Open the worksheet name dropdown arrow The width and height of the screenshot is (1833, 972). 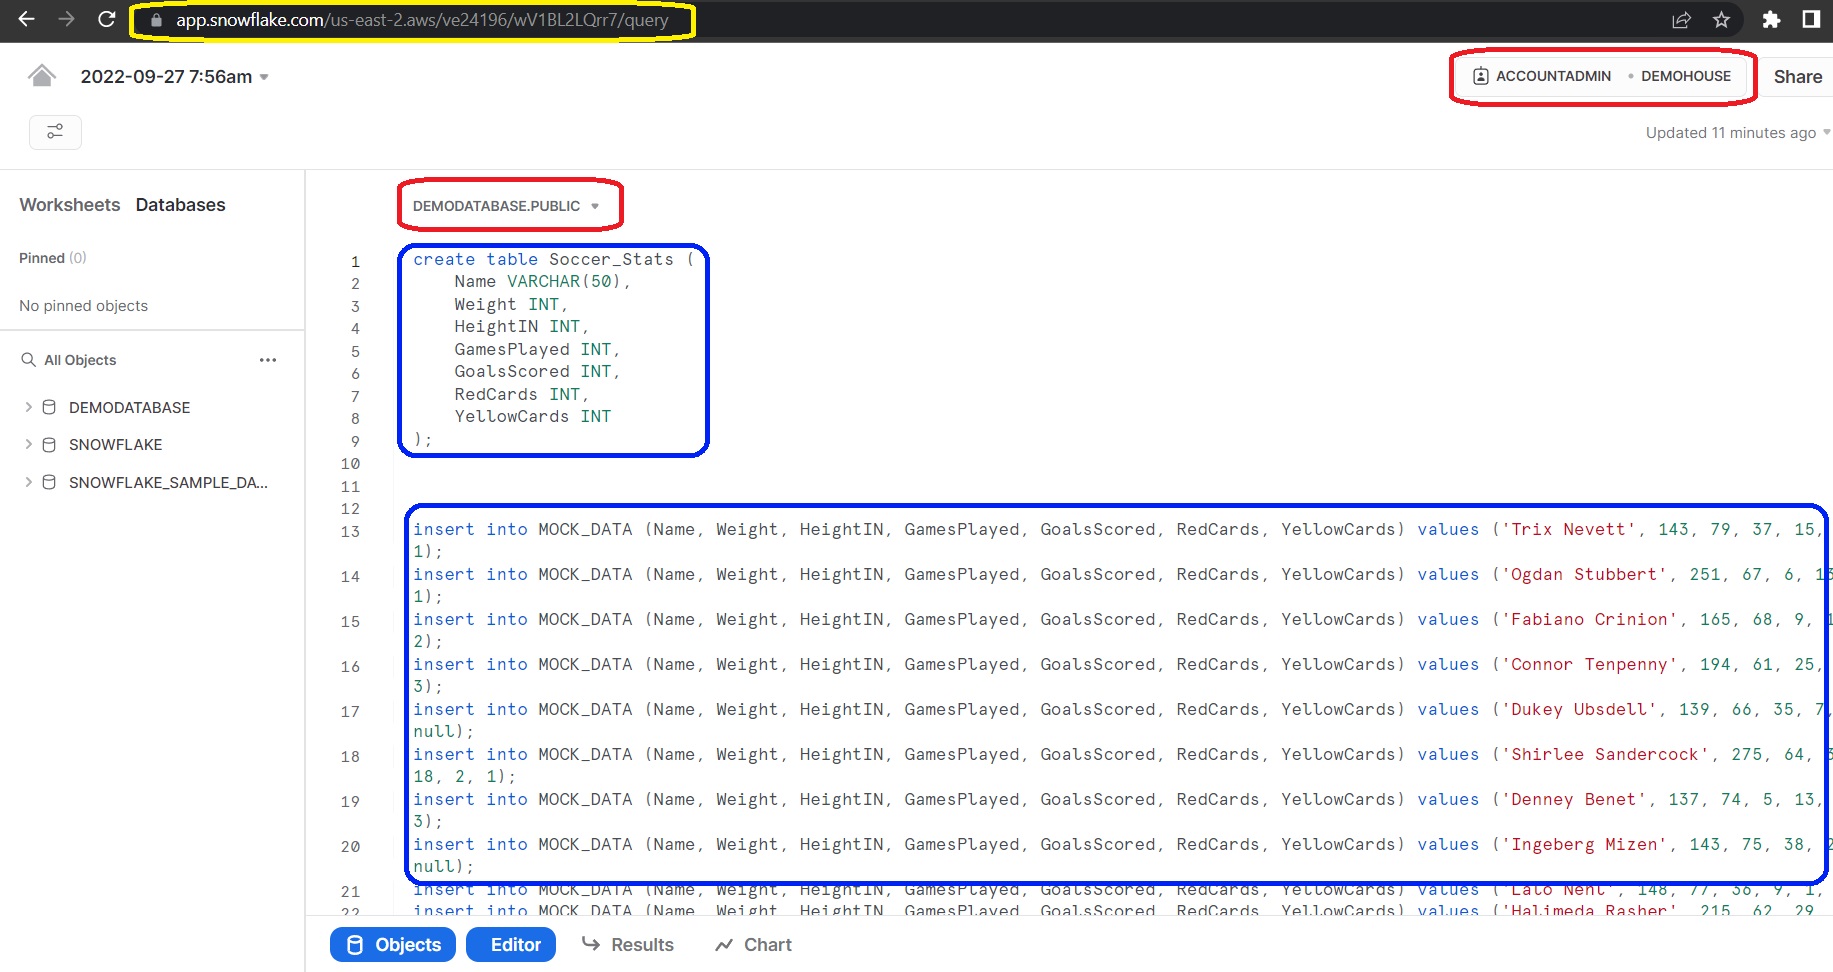pos(264,77)
